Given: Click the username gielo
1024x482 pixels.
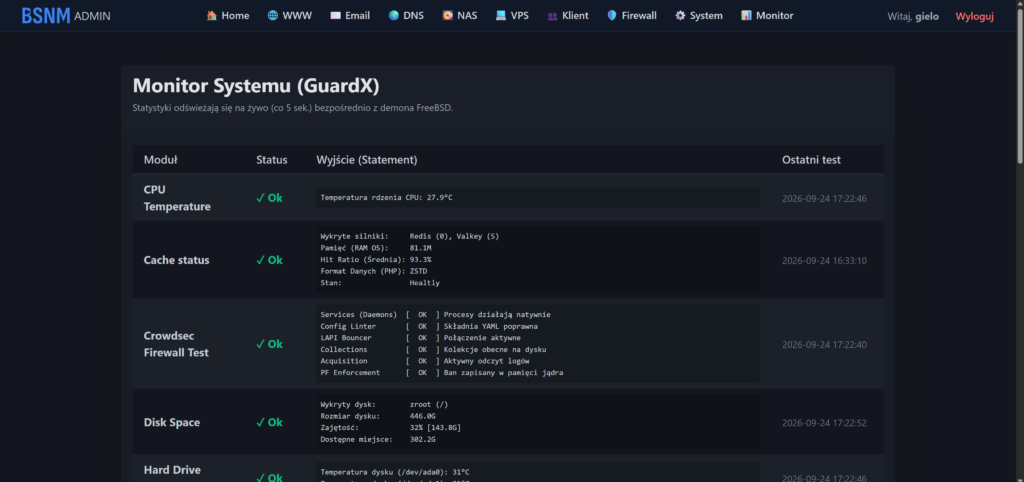Looking at the screenshot, I should (x=927, y=16).
